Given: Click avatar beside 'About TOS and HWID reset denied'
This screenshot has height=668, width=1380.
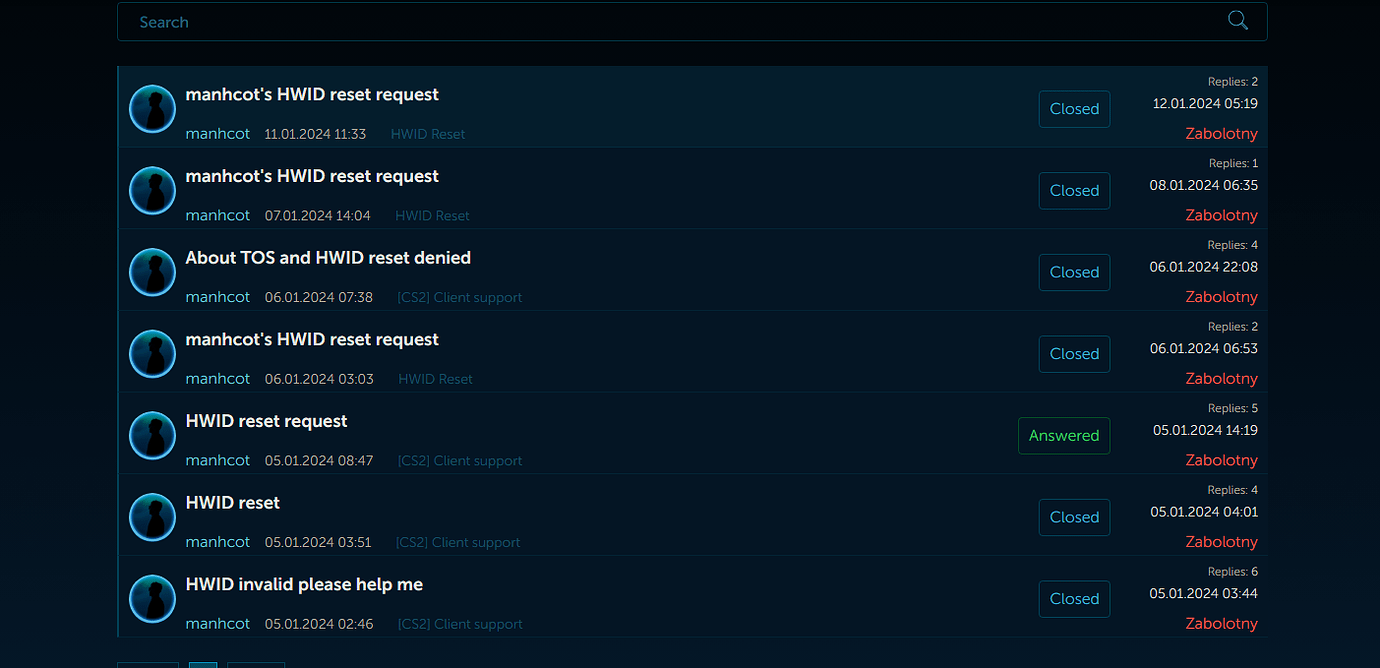Looking at the screenshot, I should [153, 272].
